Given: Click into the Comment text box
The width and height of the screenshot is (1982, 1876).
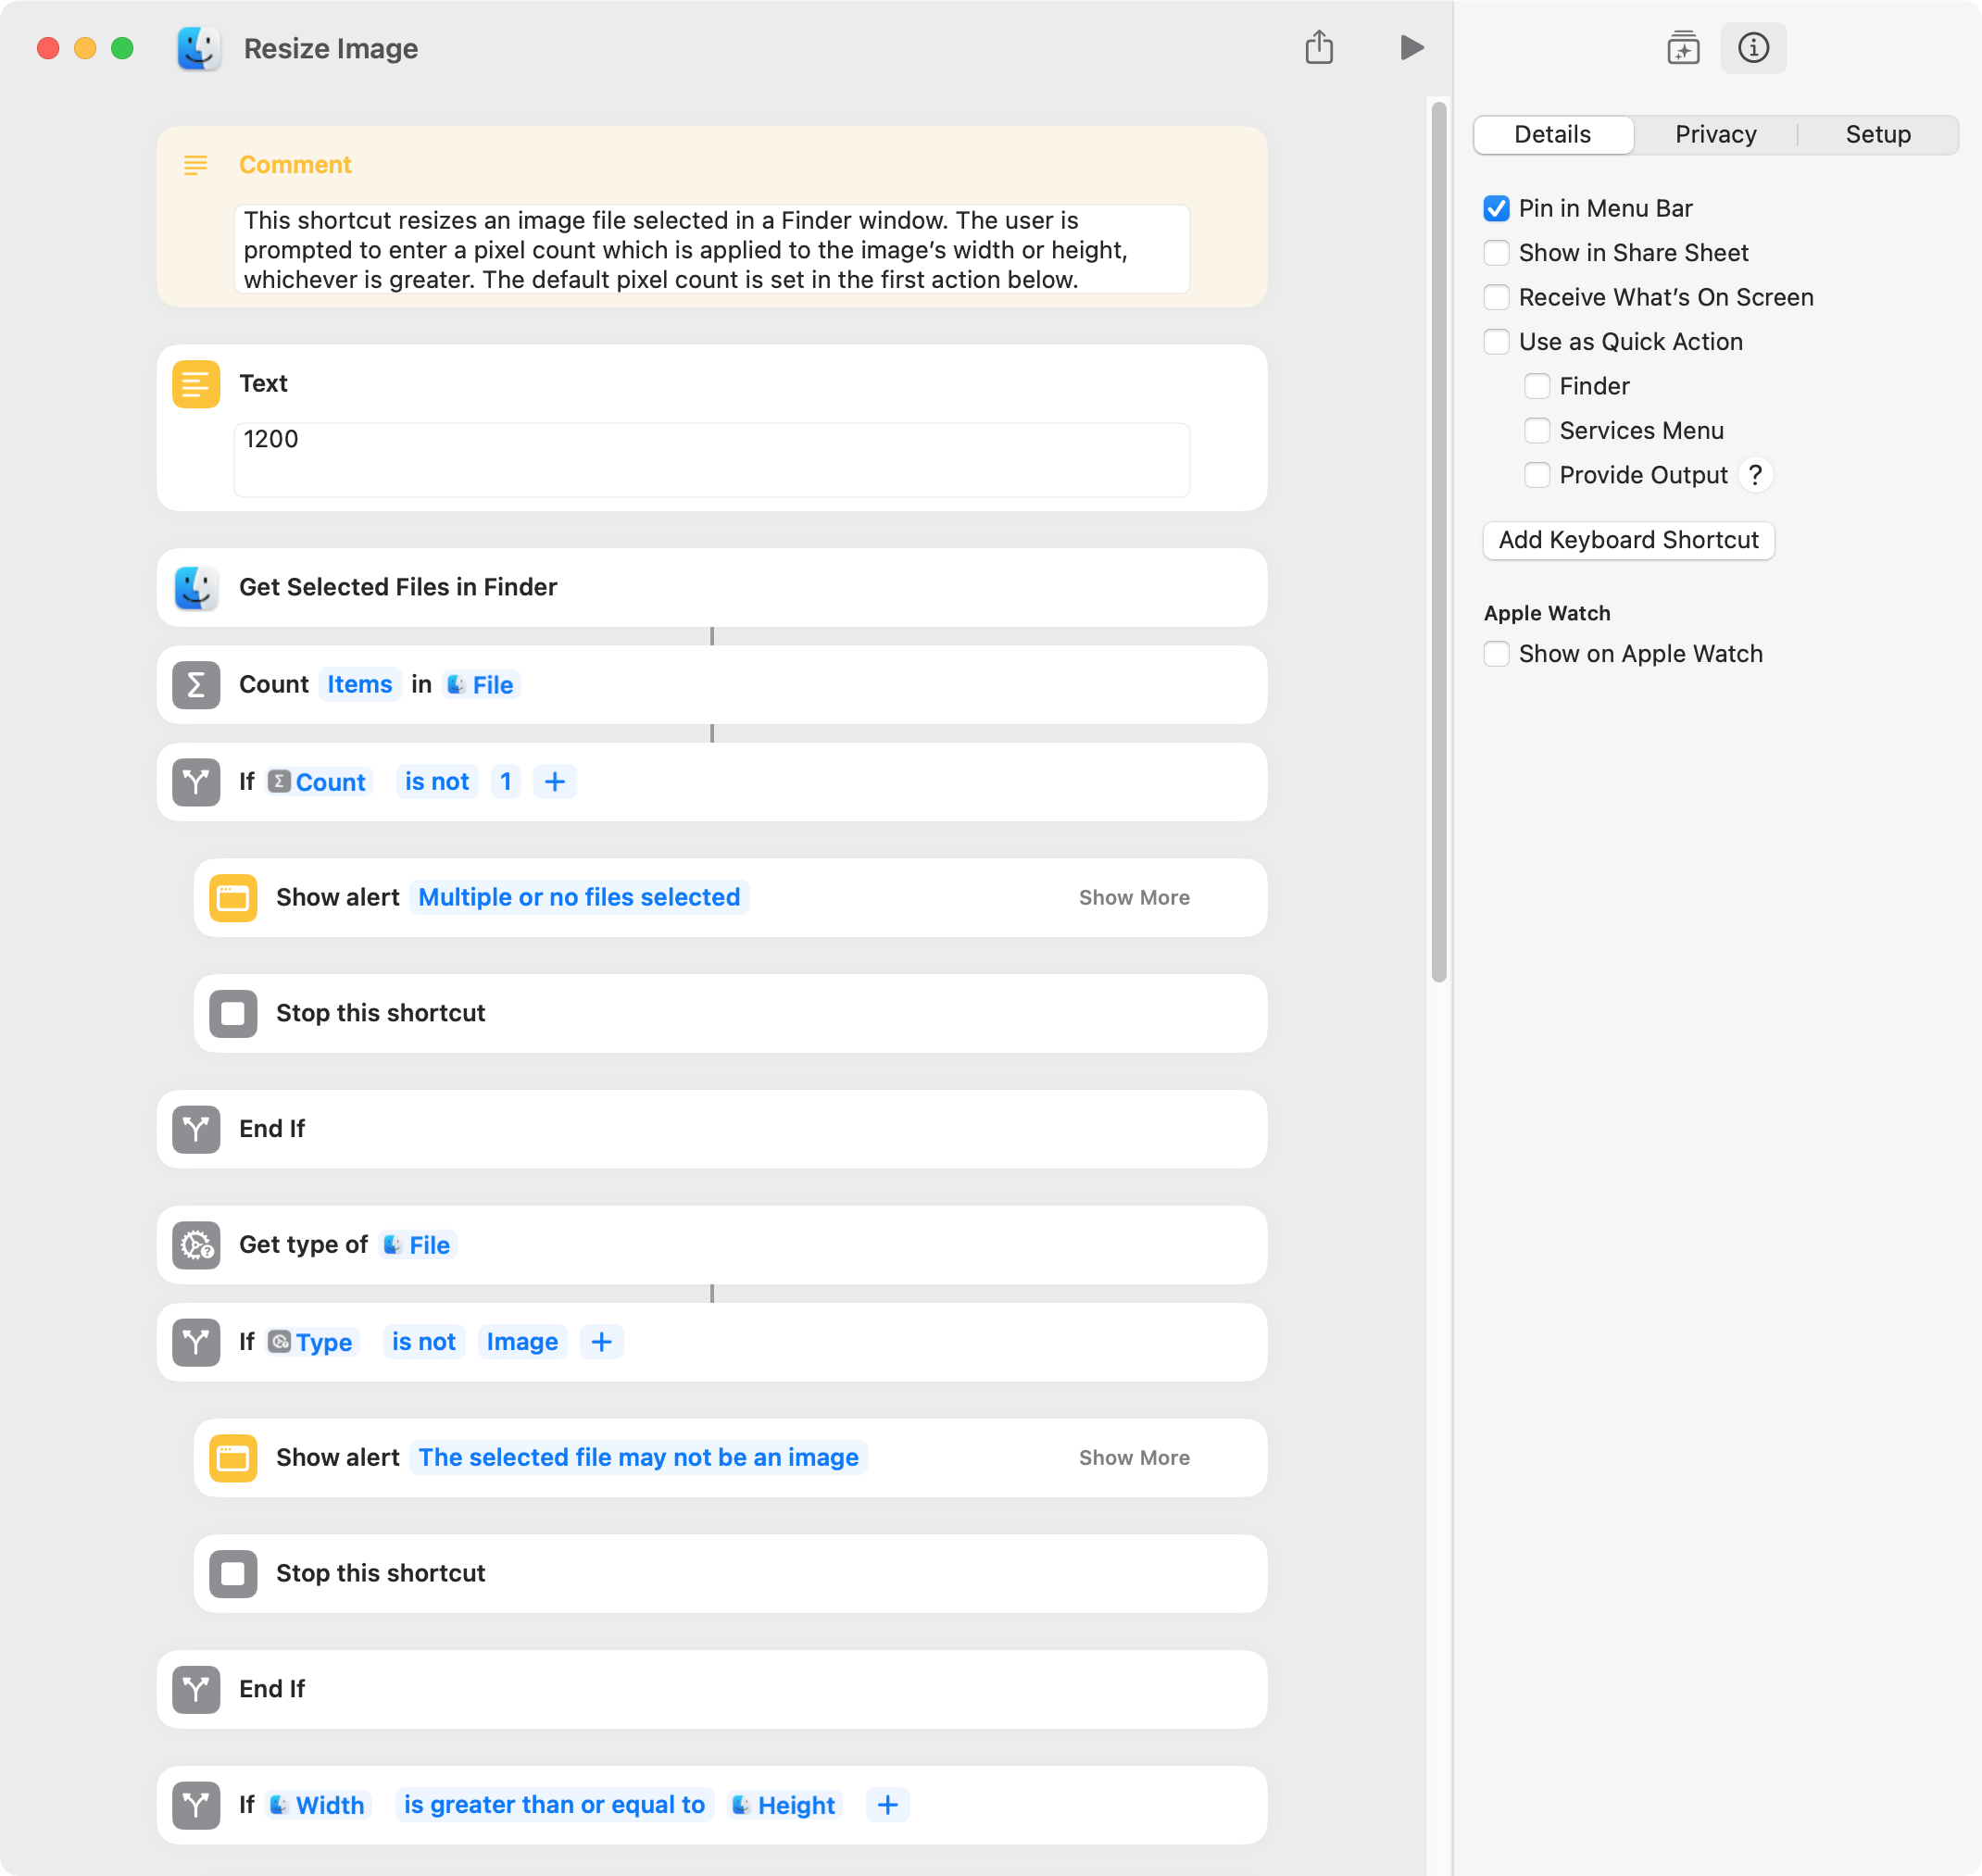Looking at the screenshot, I should pyautogui.click(x=712, y=249).
